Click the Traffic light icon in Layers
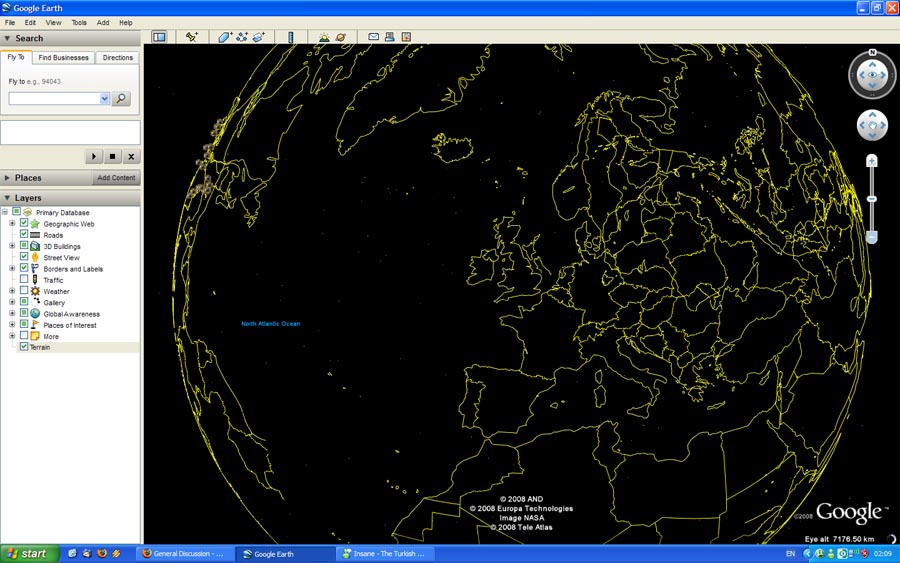 click(x=35, y=279)
